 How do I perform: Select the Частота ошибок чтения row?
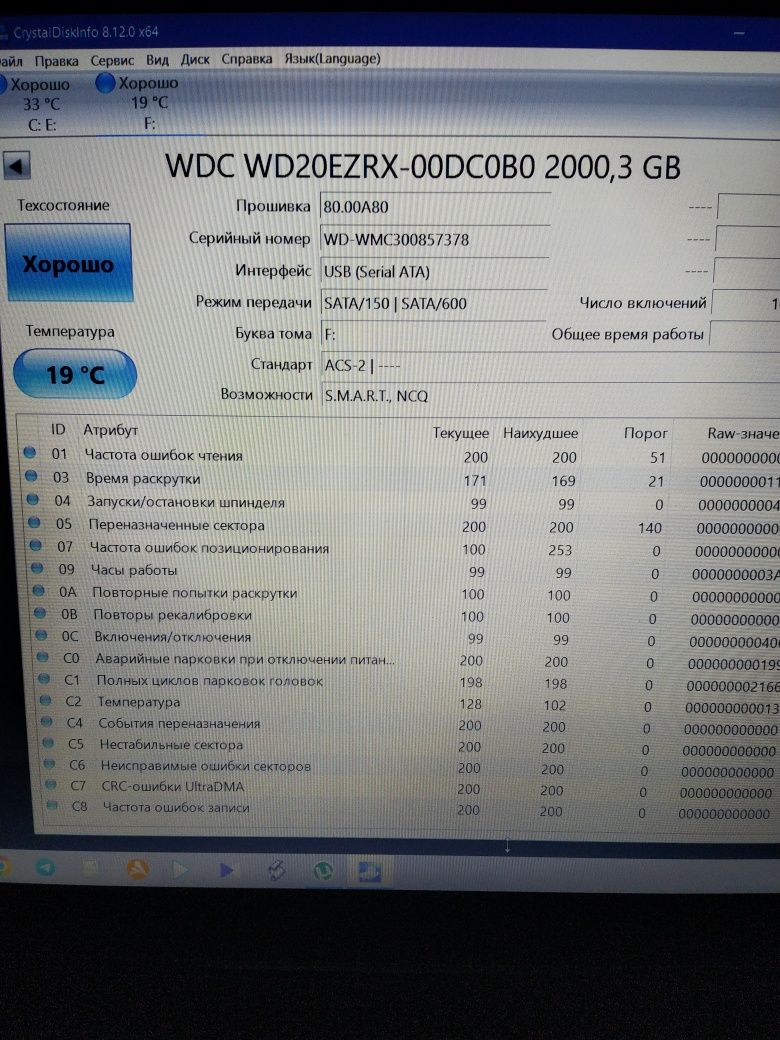click(x=401, y=456)
